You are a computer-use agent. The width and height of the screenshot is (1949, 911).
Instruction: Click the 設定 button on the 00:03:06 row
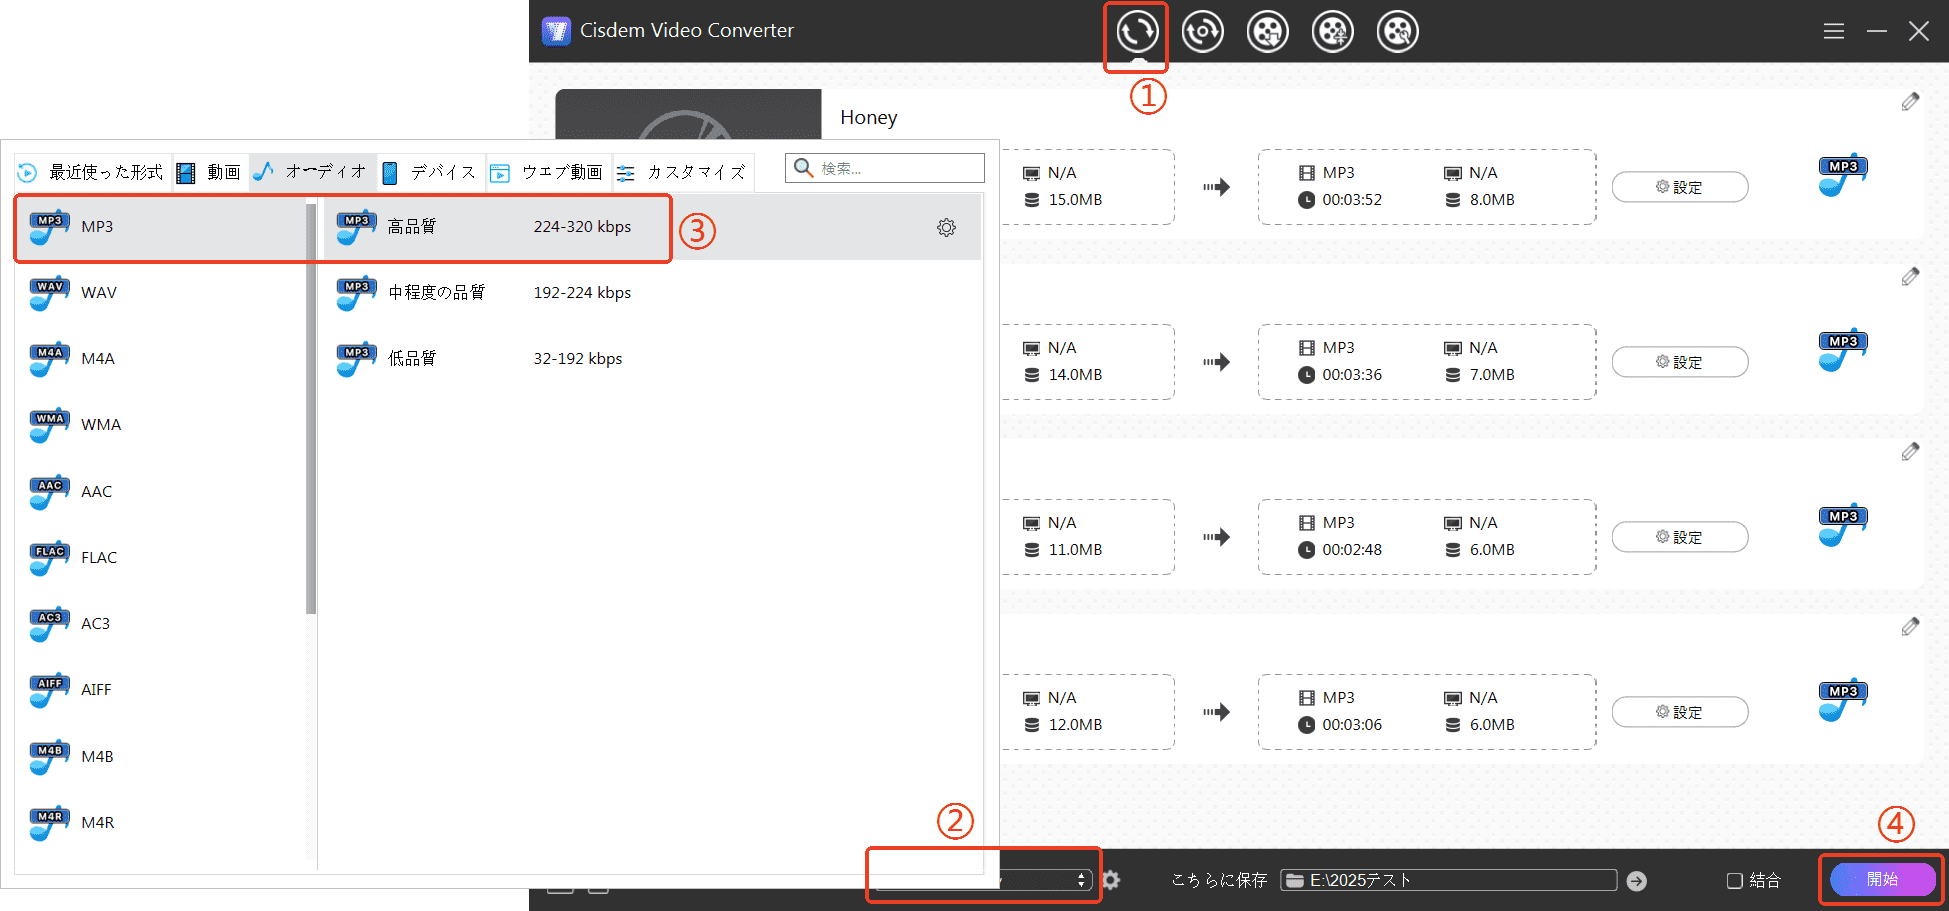coord(1680,712)
